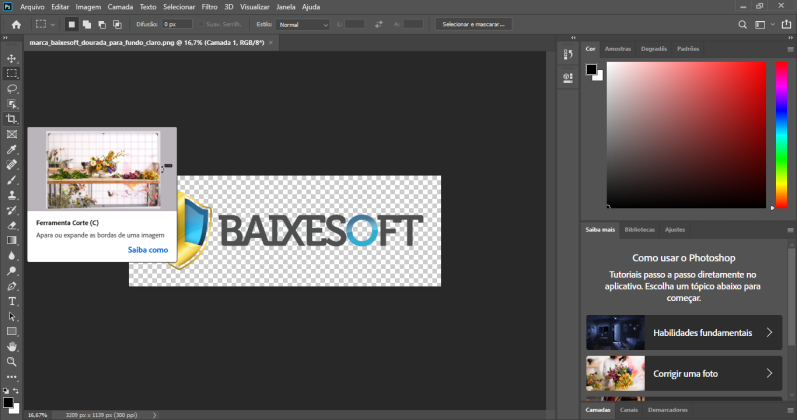Open the Arquivo menu

(32, 7)
